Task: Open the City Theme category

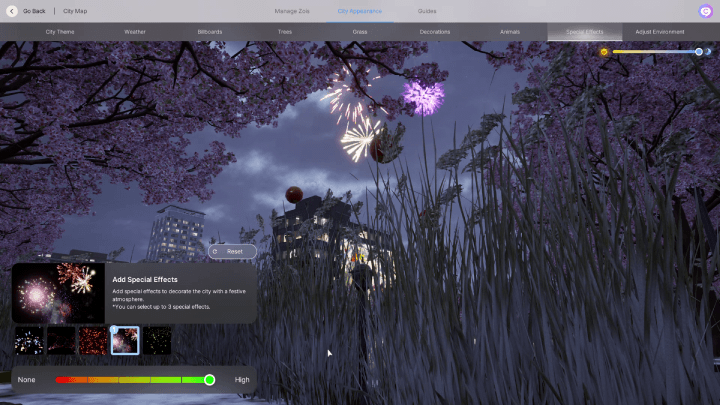Action: pos(60,32)
